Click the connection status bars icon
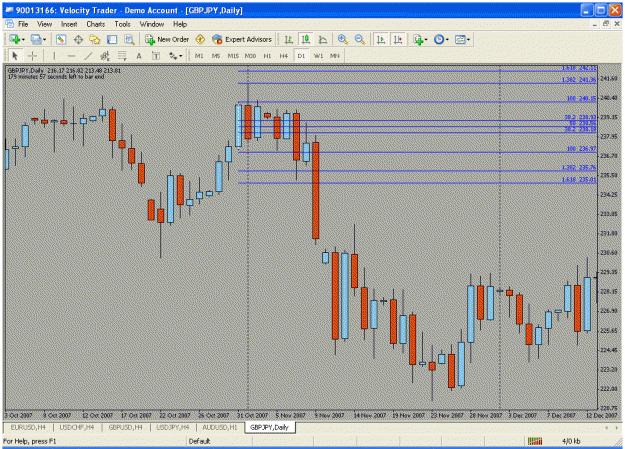The width and height of the screenshot is (625, 449). [x=535, y=441]
